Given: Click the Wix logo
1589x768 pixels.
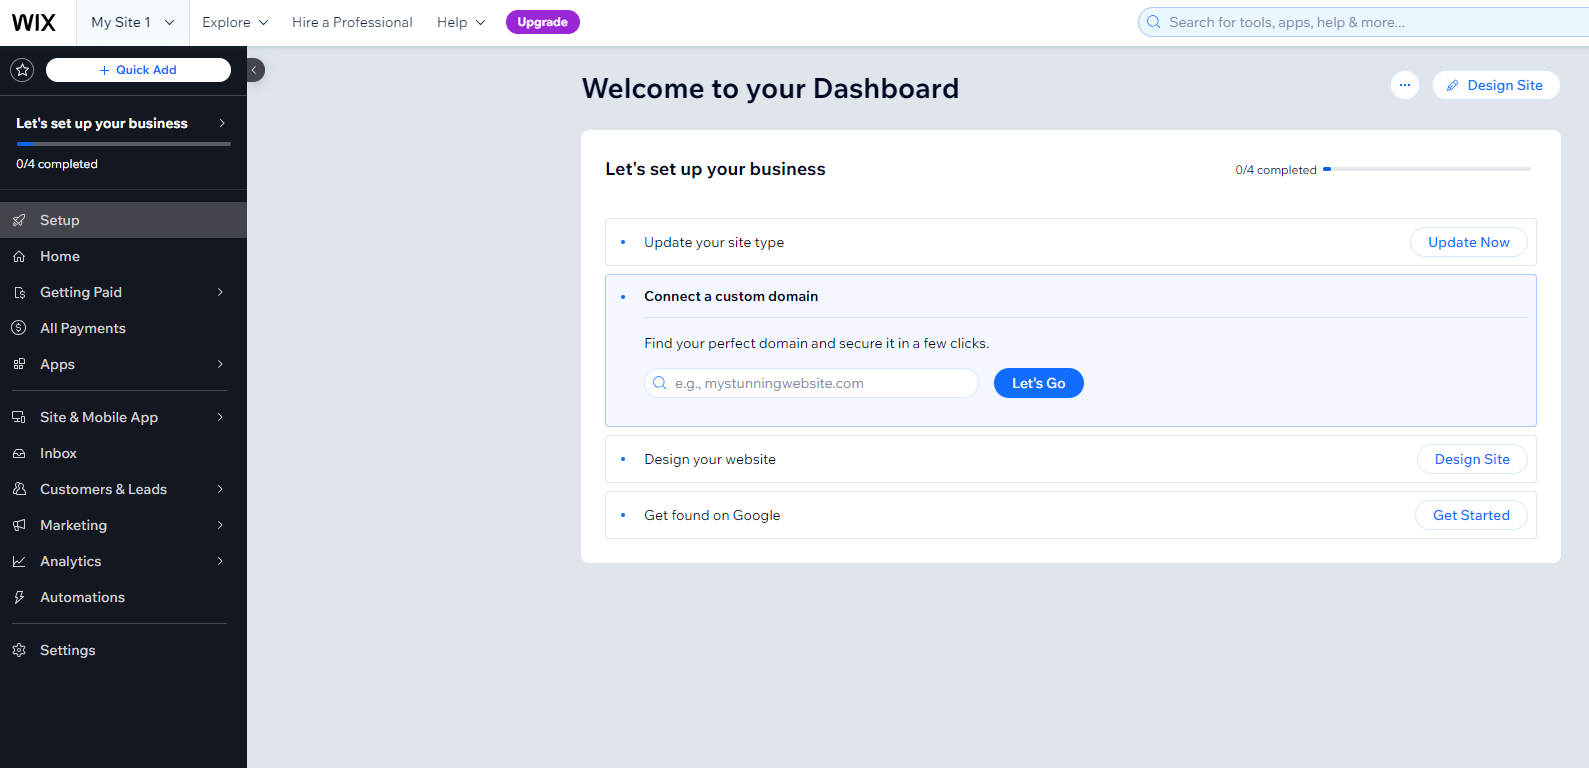Looking at the screenshot, I should tap(34, 22).
